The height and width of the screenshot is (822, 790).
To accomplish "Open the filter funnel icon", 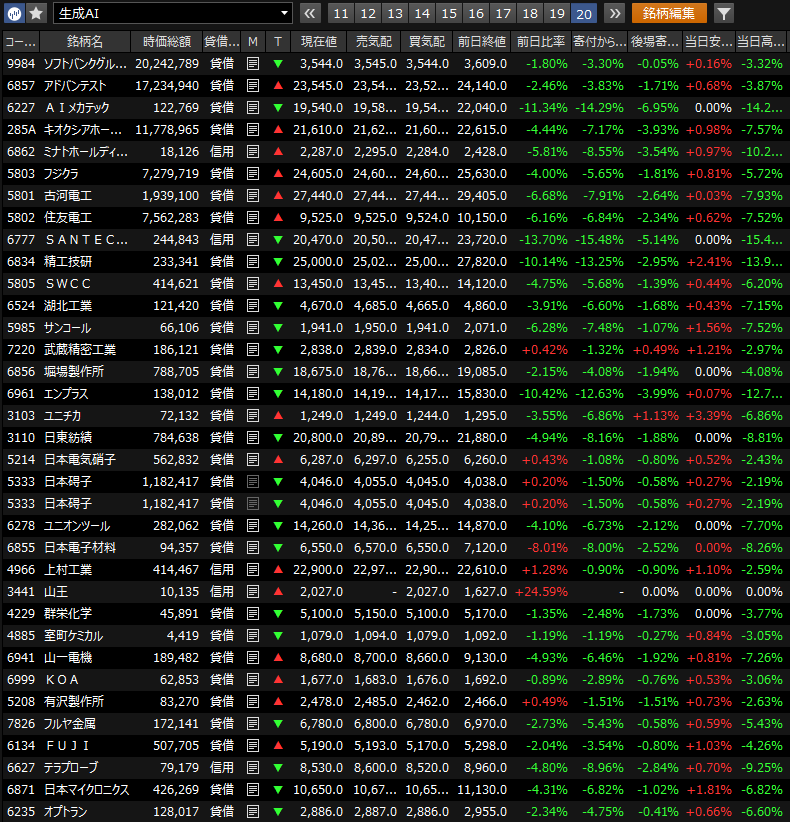I will point(724,13).
